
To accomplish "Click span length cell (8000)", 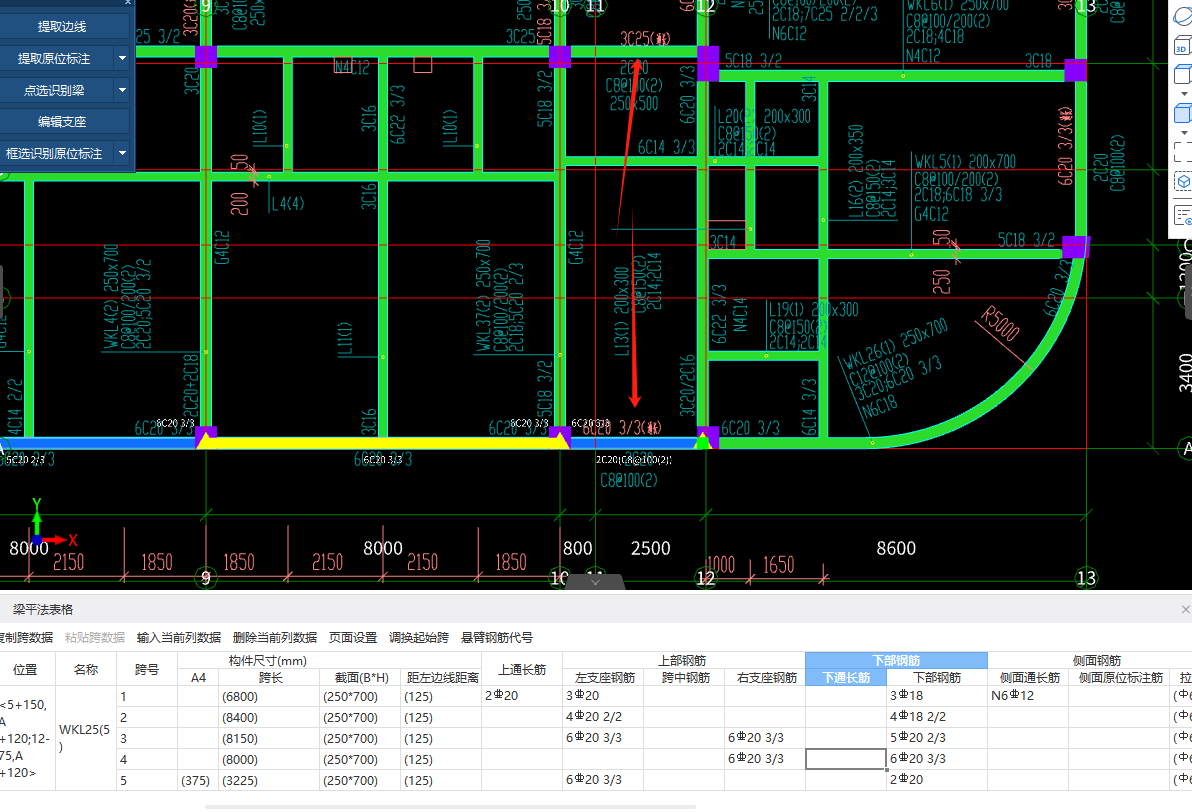I will tap(269, 759).
